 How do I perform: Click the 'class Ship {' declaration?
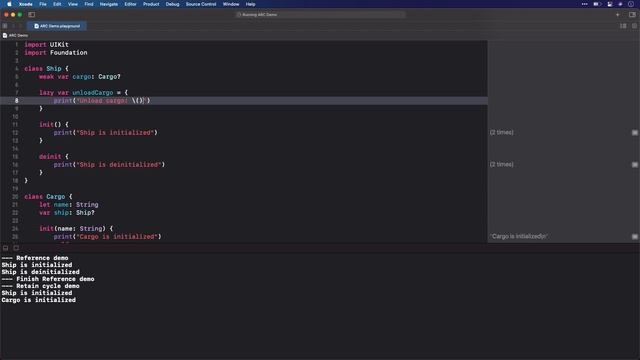(x=47, y=69)
